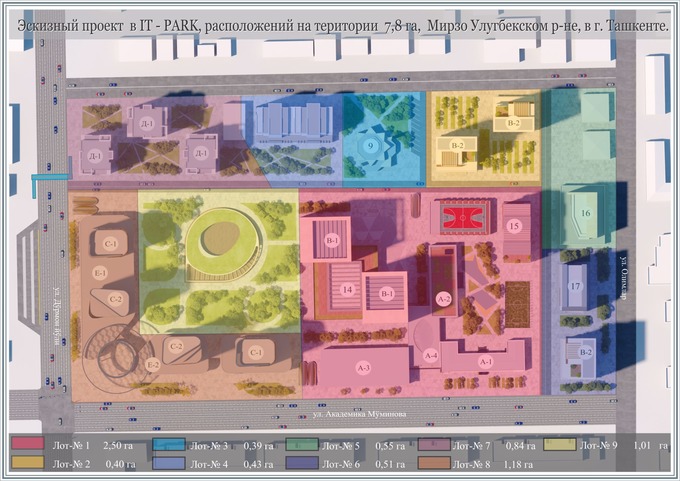Click building marker number 16
The height and width of the screenshot is (481, 680).
(586, 213)
